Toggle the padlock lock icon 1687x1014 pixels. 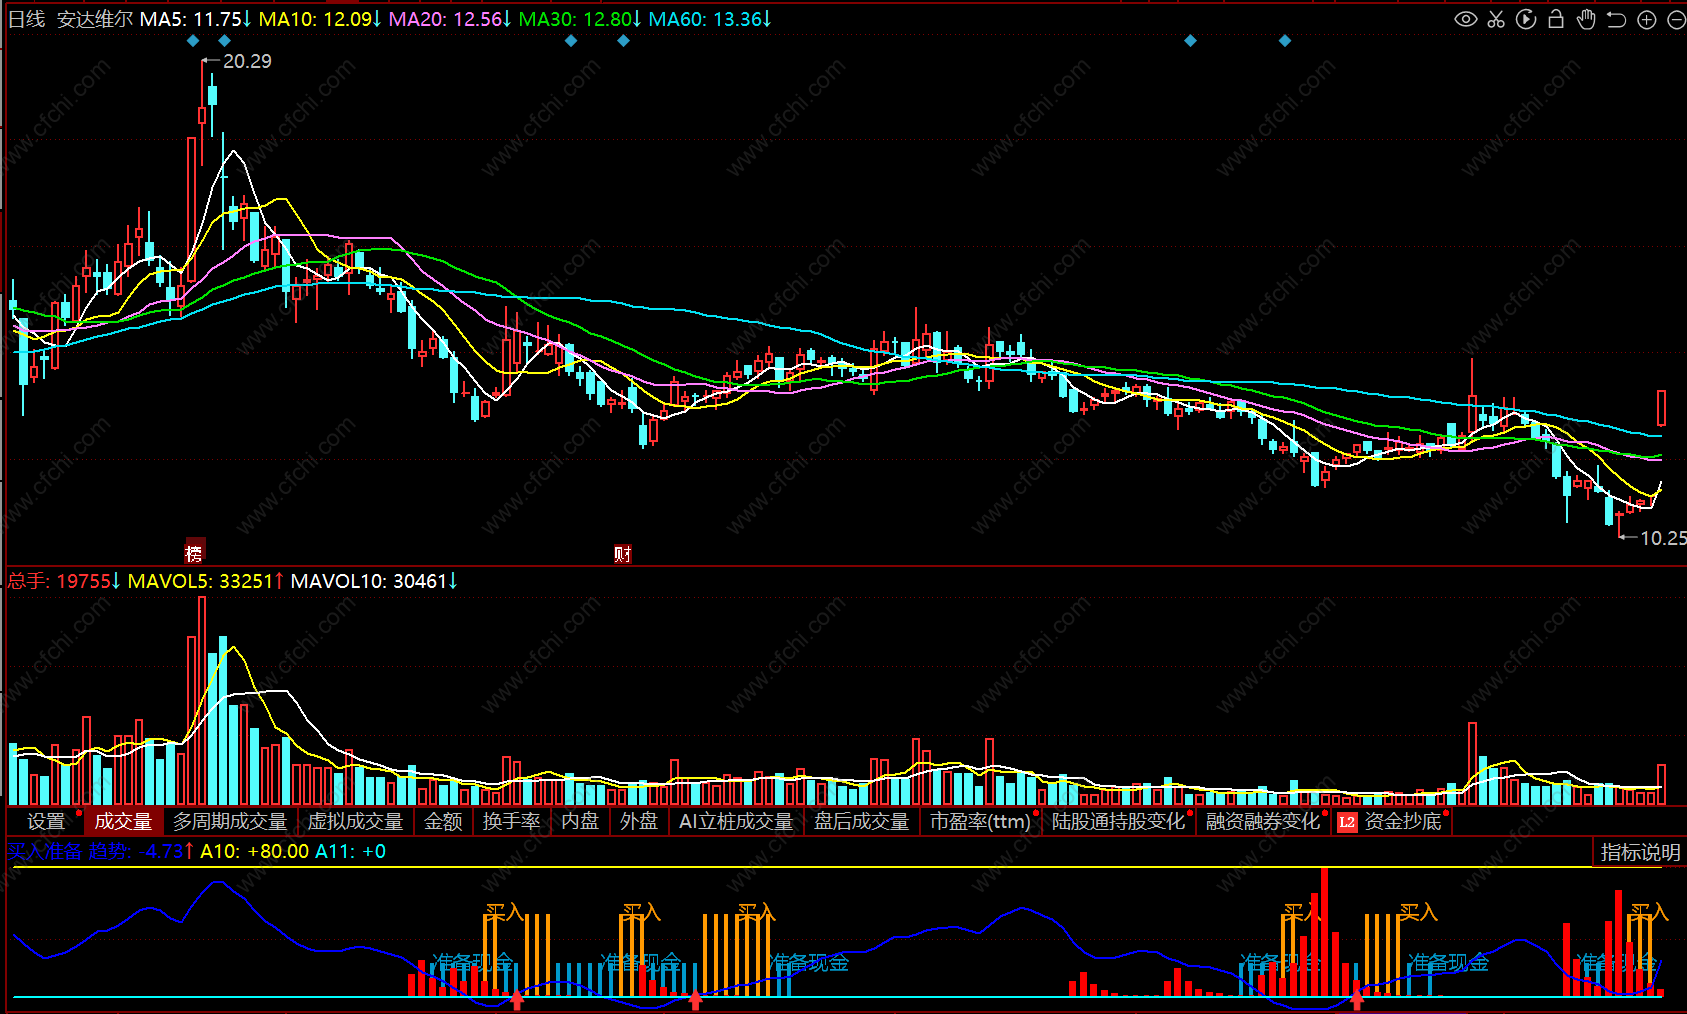(x=1556, y=19)
